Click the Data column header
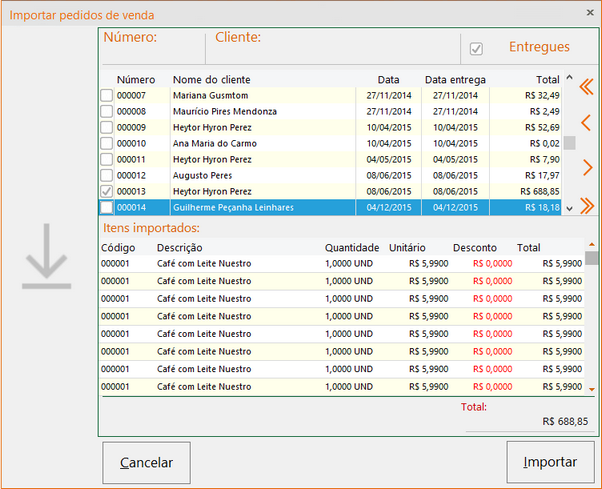The height and width of the screenshot is (489, 602). tap(388, 80)
